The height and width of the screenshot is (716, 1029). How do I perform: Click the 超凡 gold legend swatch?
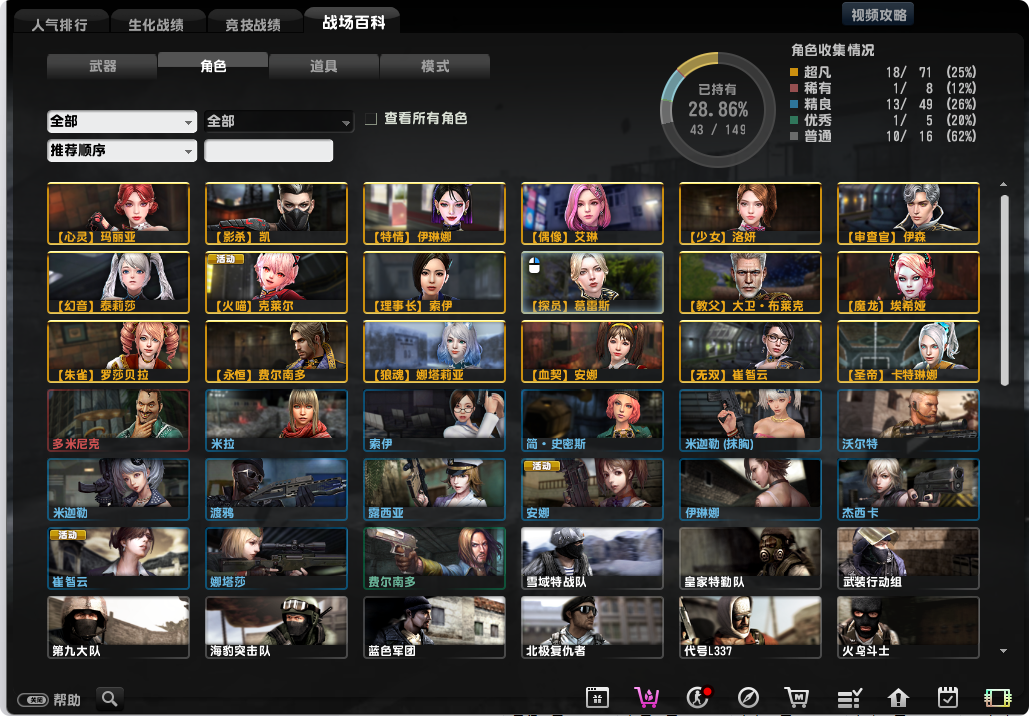[794, 72]
